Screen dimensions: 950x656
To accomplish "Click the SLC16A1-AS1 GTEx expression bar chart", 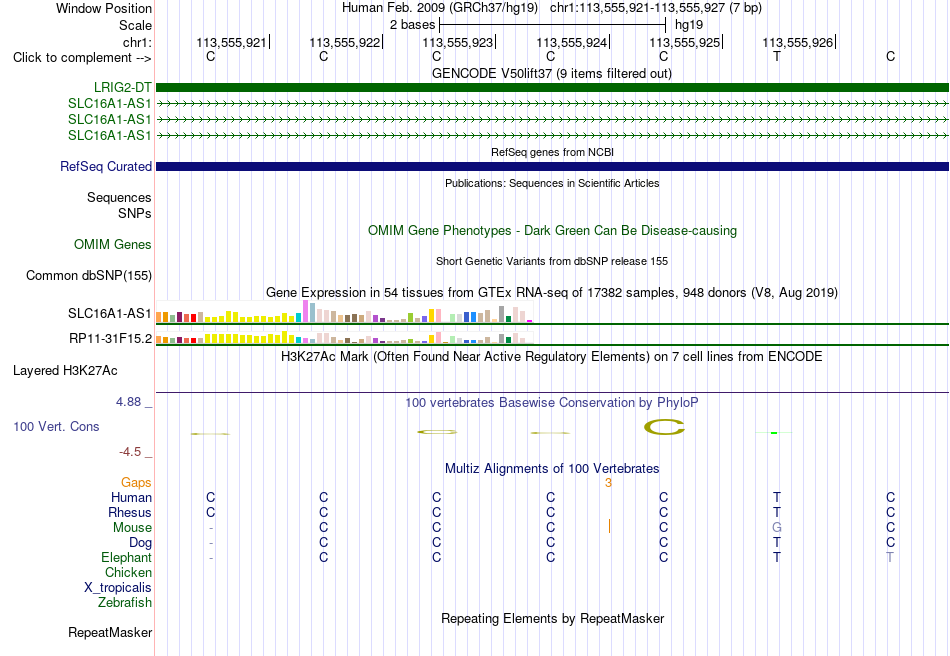I will (x=344, y=312).
